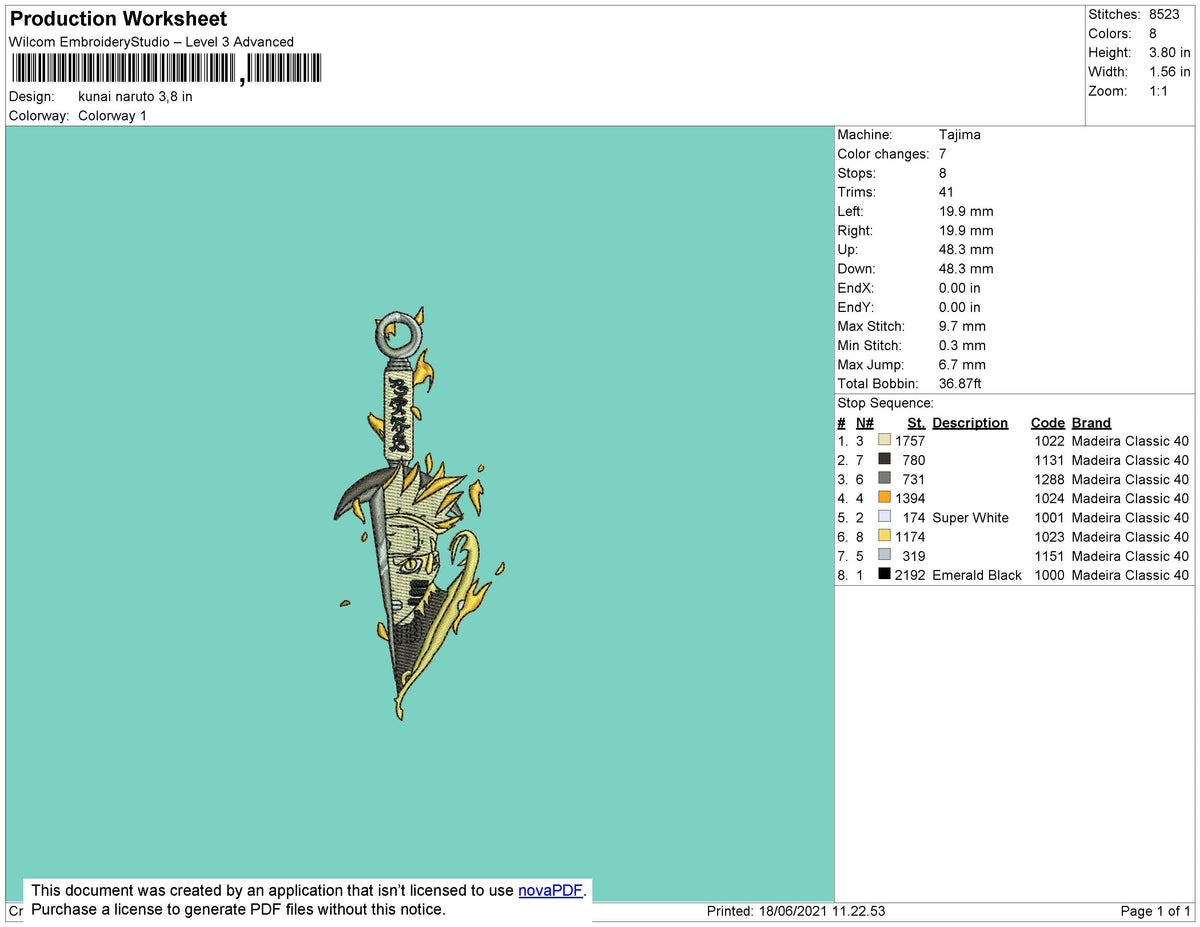Click the light gray swatch code 1151
The image size is (1200, 927).
[x=884, y=555]
